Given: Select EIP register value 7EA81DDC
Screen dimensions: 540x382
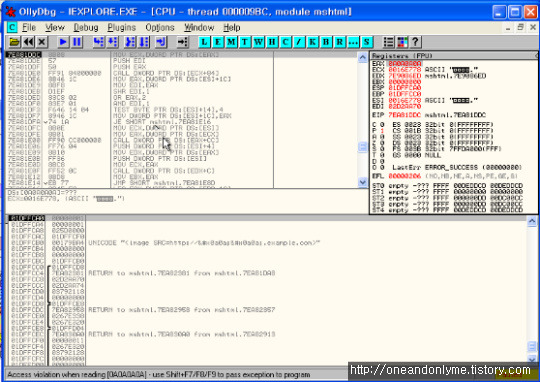Looking at the screenshot, I should point(405,115).
